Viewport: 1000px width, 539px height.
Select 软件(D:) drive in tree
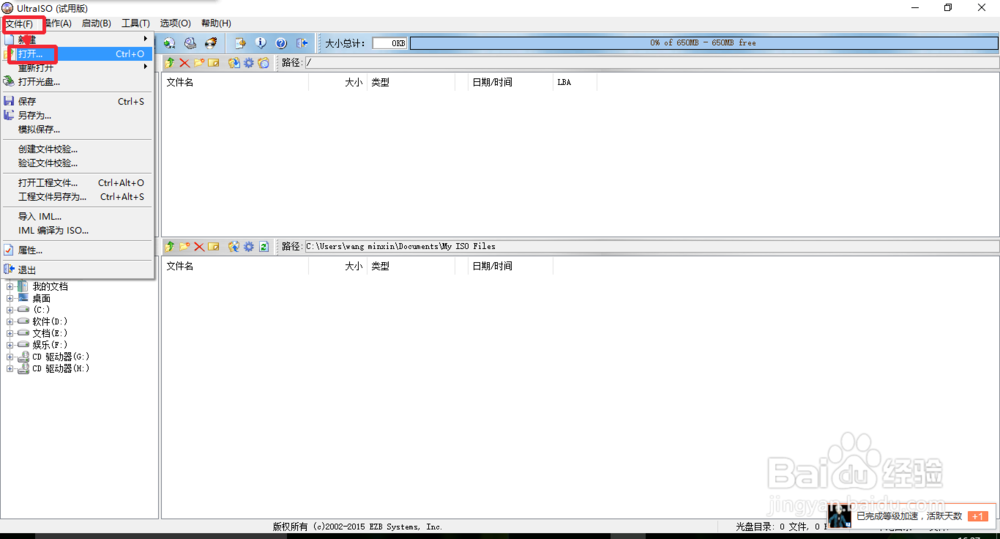(x=50, y=321)
